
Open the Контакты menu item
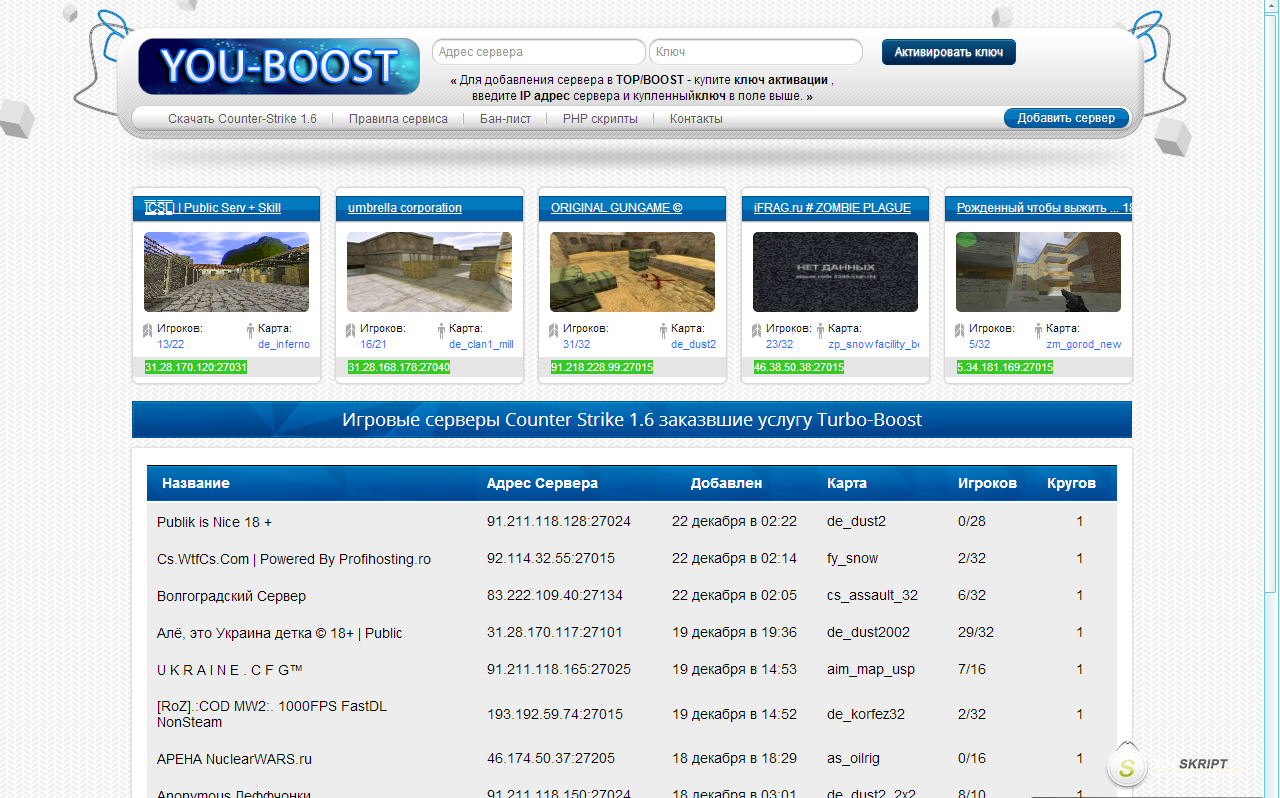696,119
